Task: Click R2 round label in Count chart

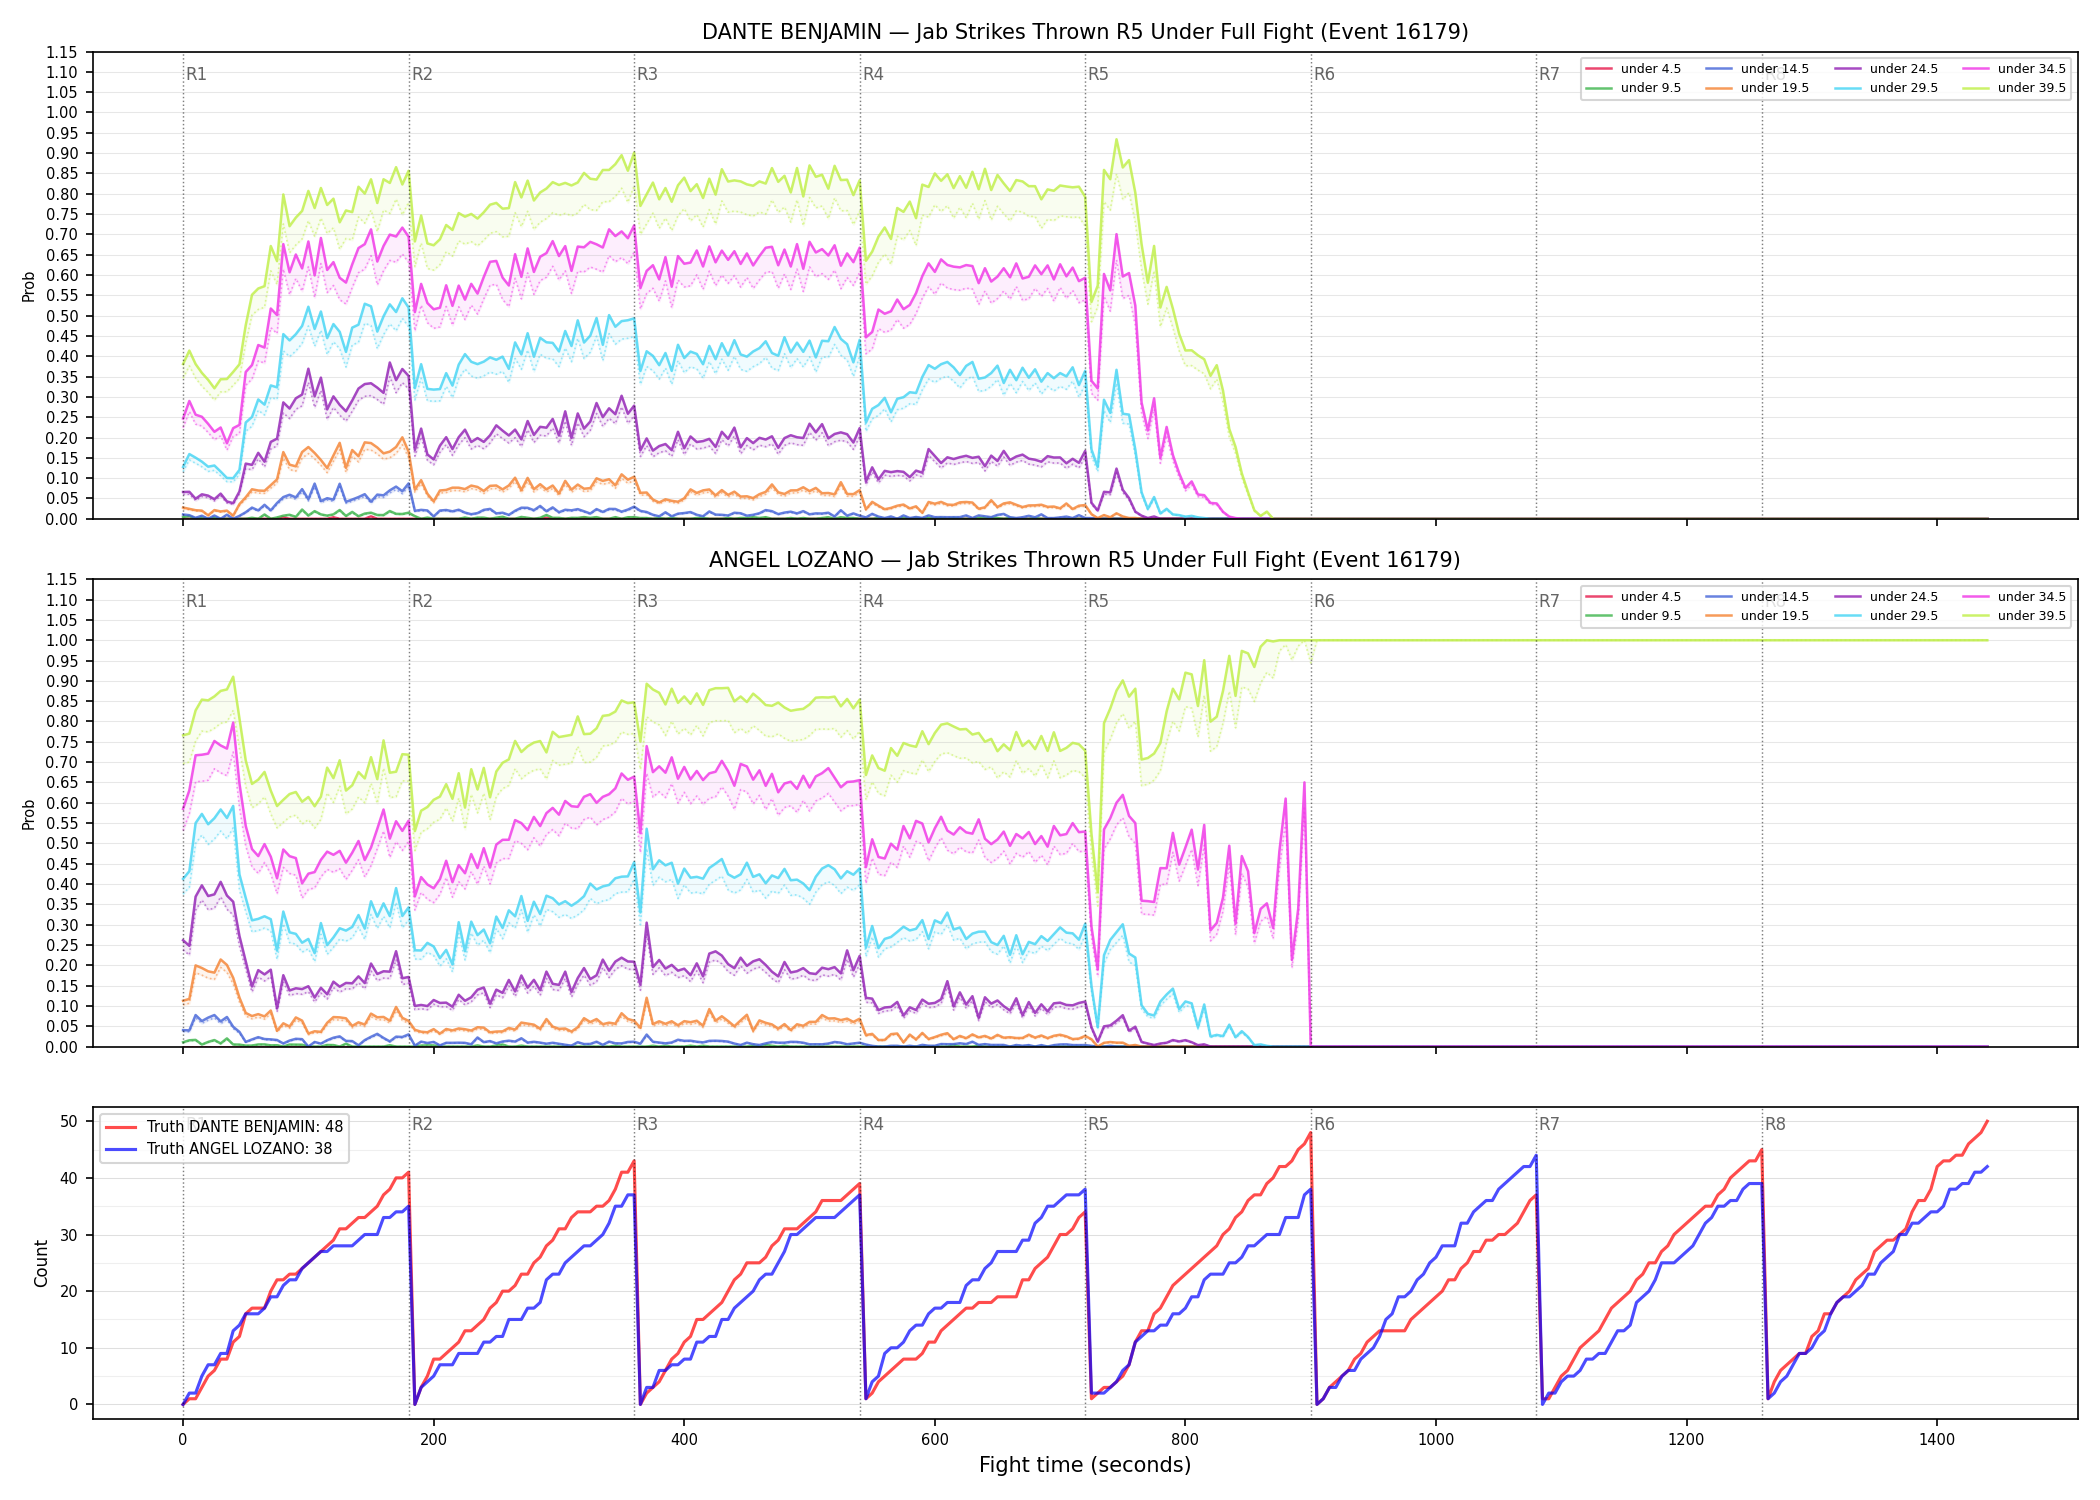Action: (422, 1124)
